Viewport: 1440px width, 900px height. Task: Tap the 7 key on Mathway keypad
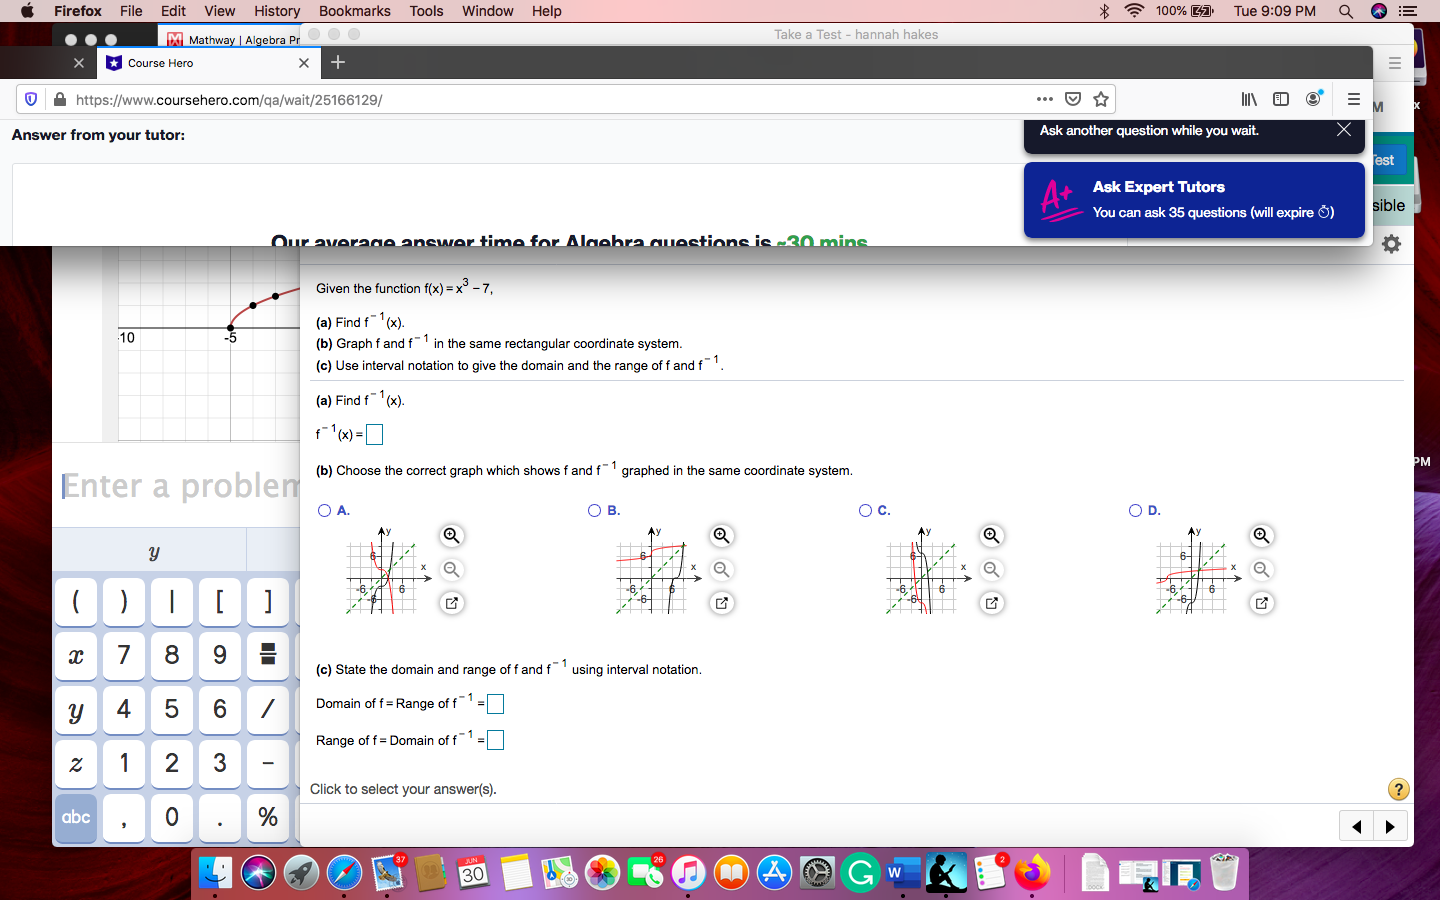pyautogui.click(x=124, y=655)
